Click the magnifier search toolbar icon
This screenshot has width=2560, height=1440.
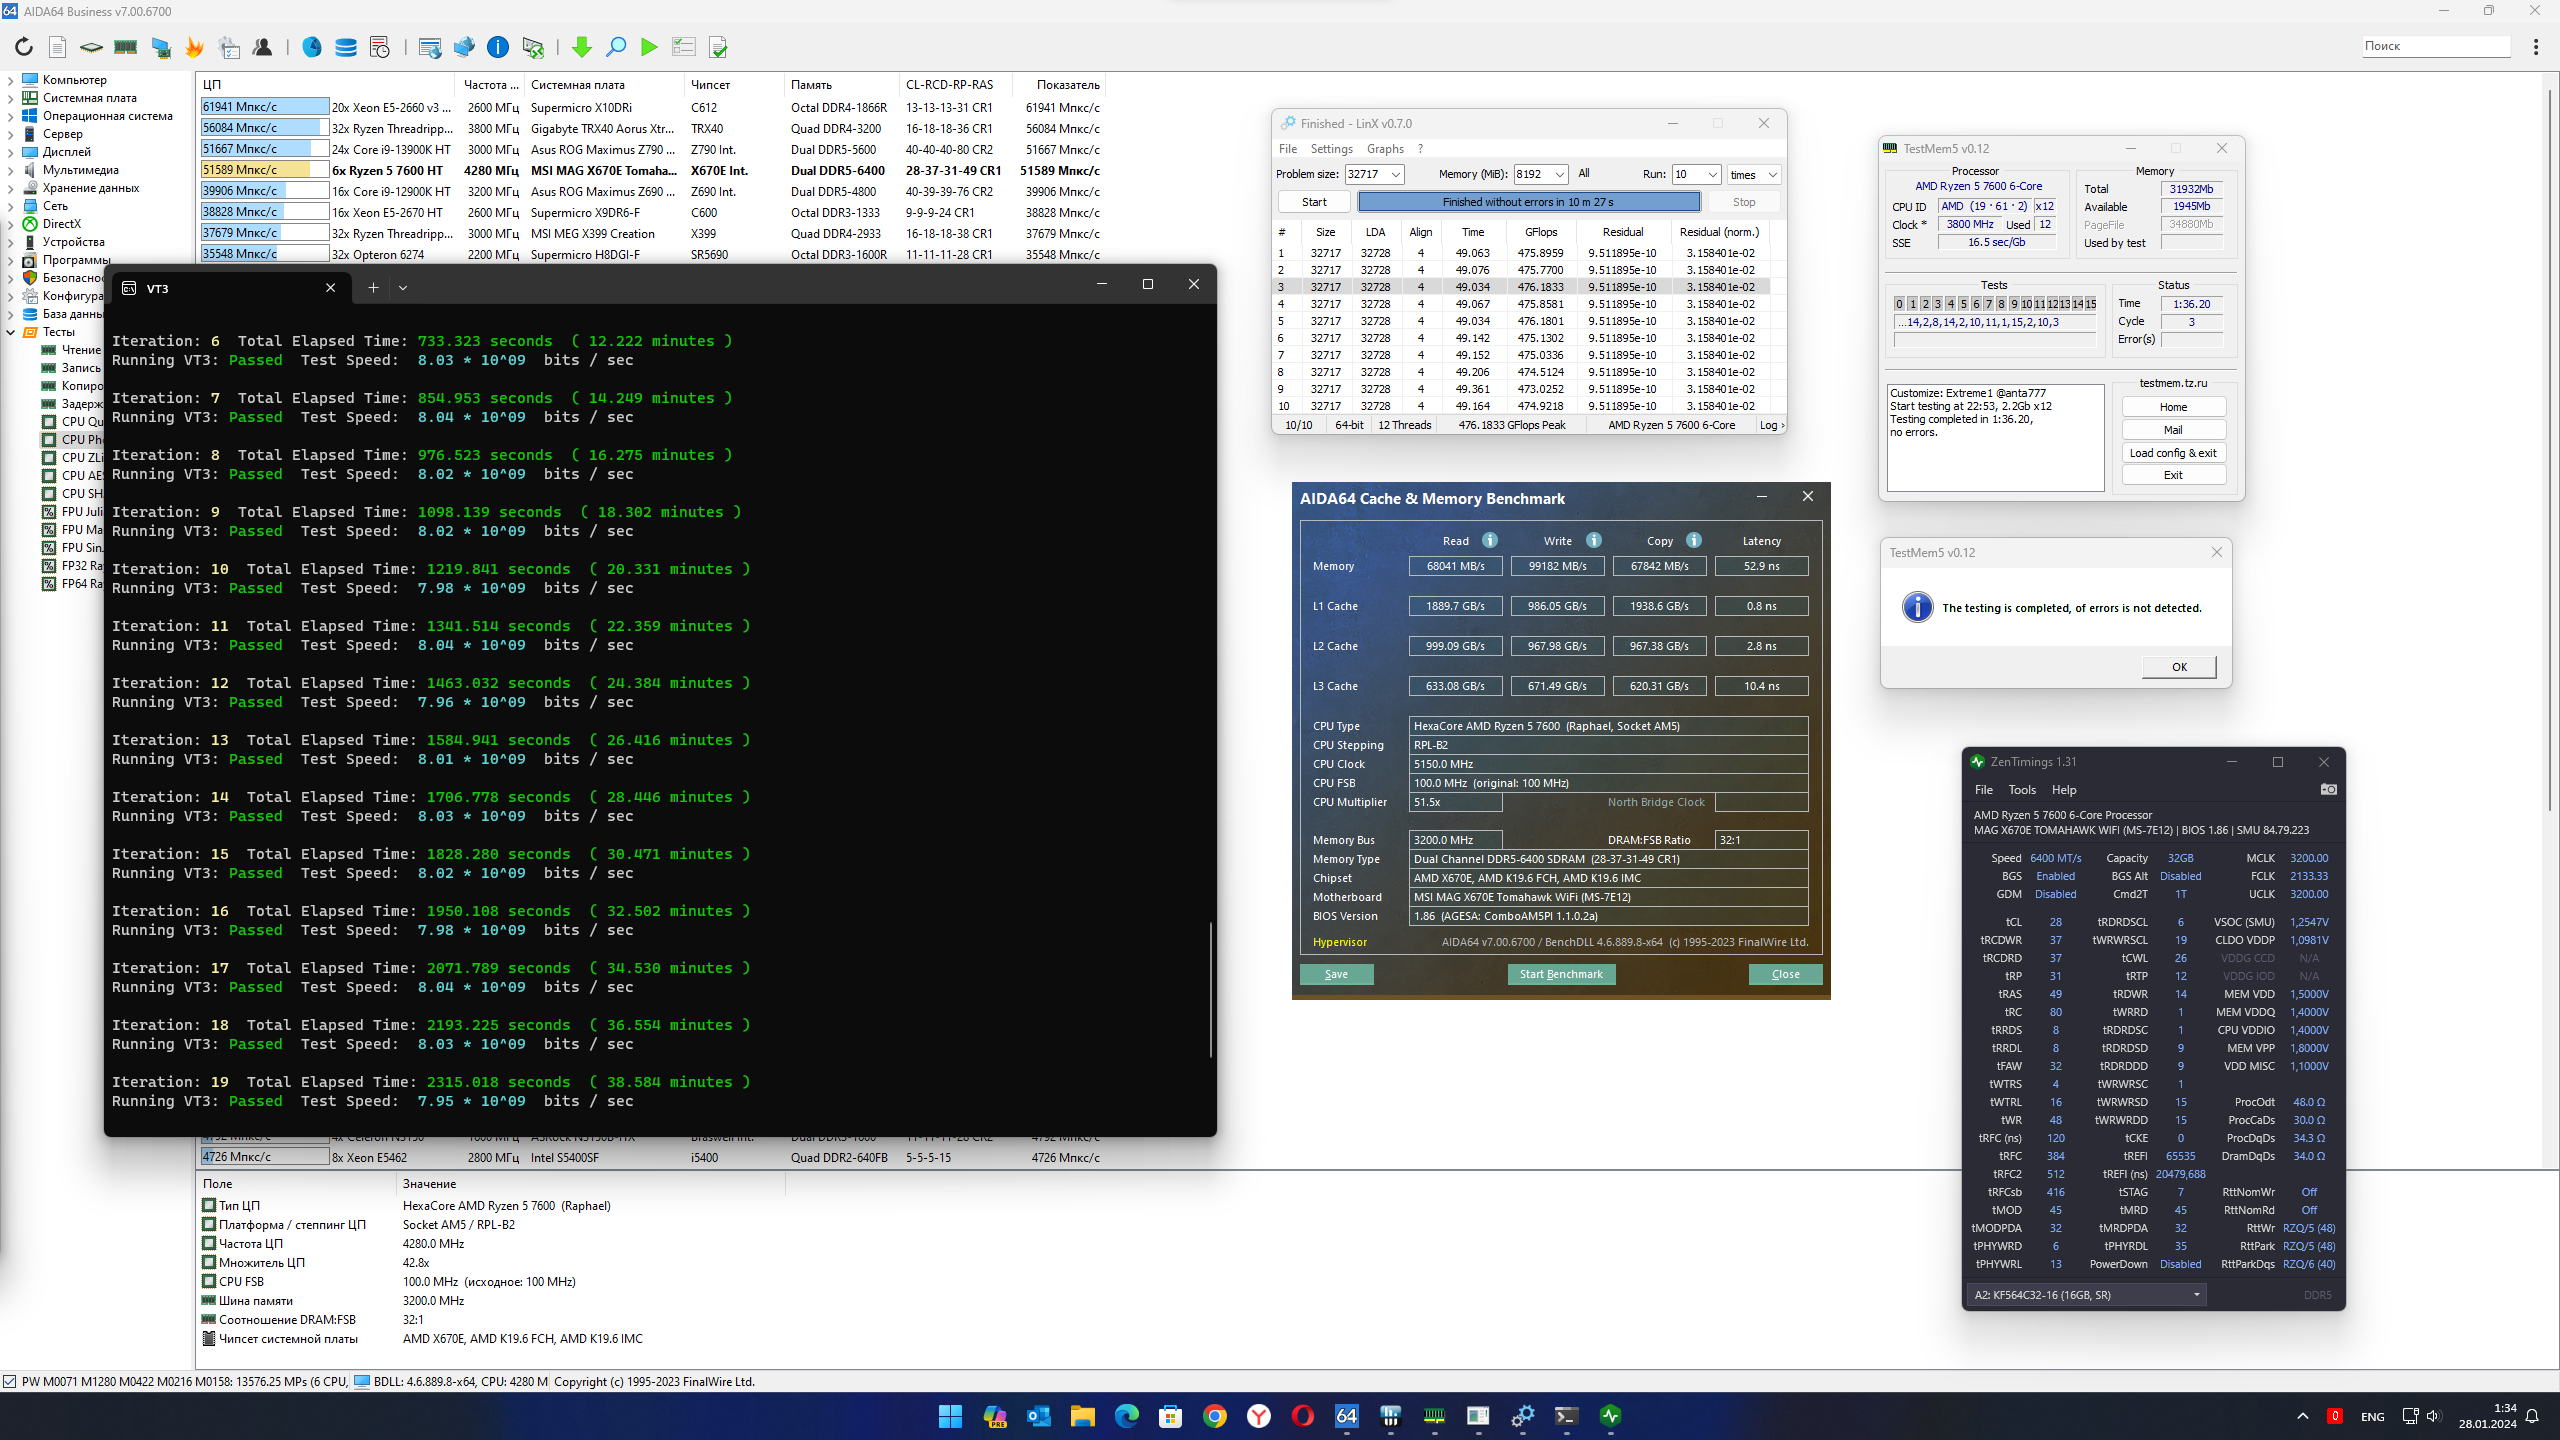616,47
